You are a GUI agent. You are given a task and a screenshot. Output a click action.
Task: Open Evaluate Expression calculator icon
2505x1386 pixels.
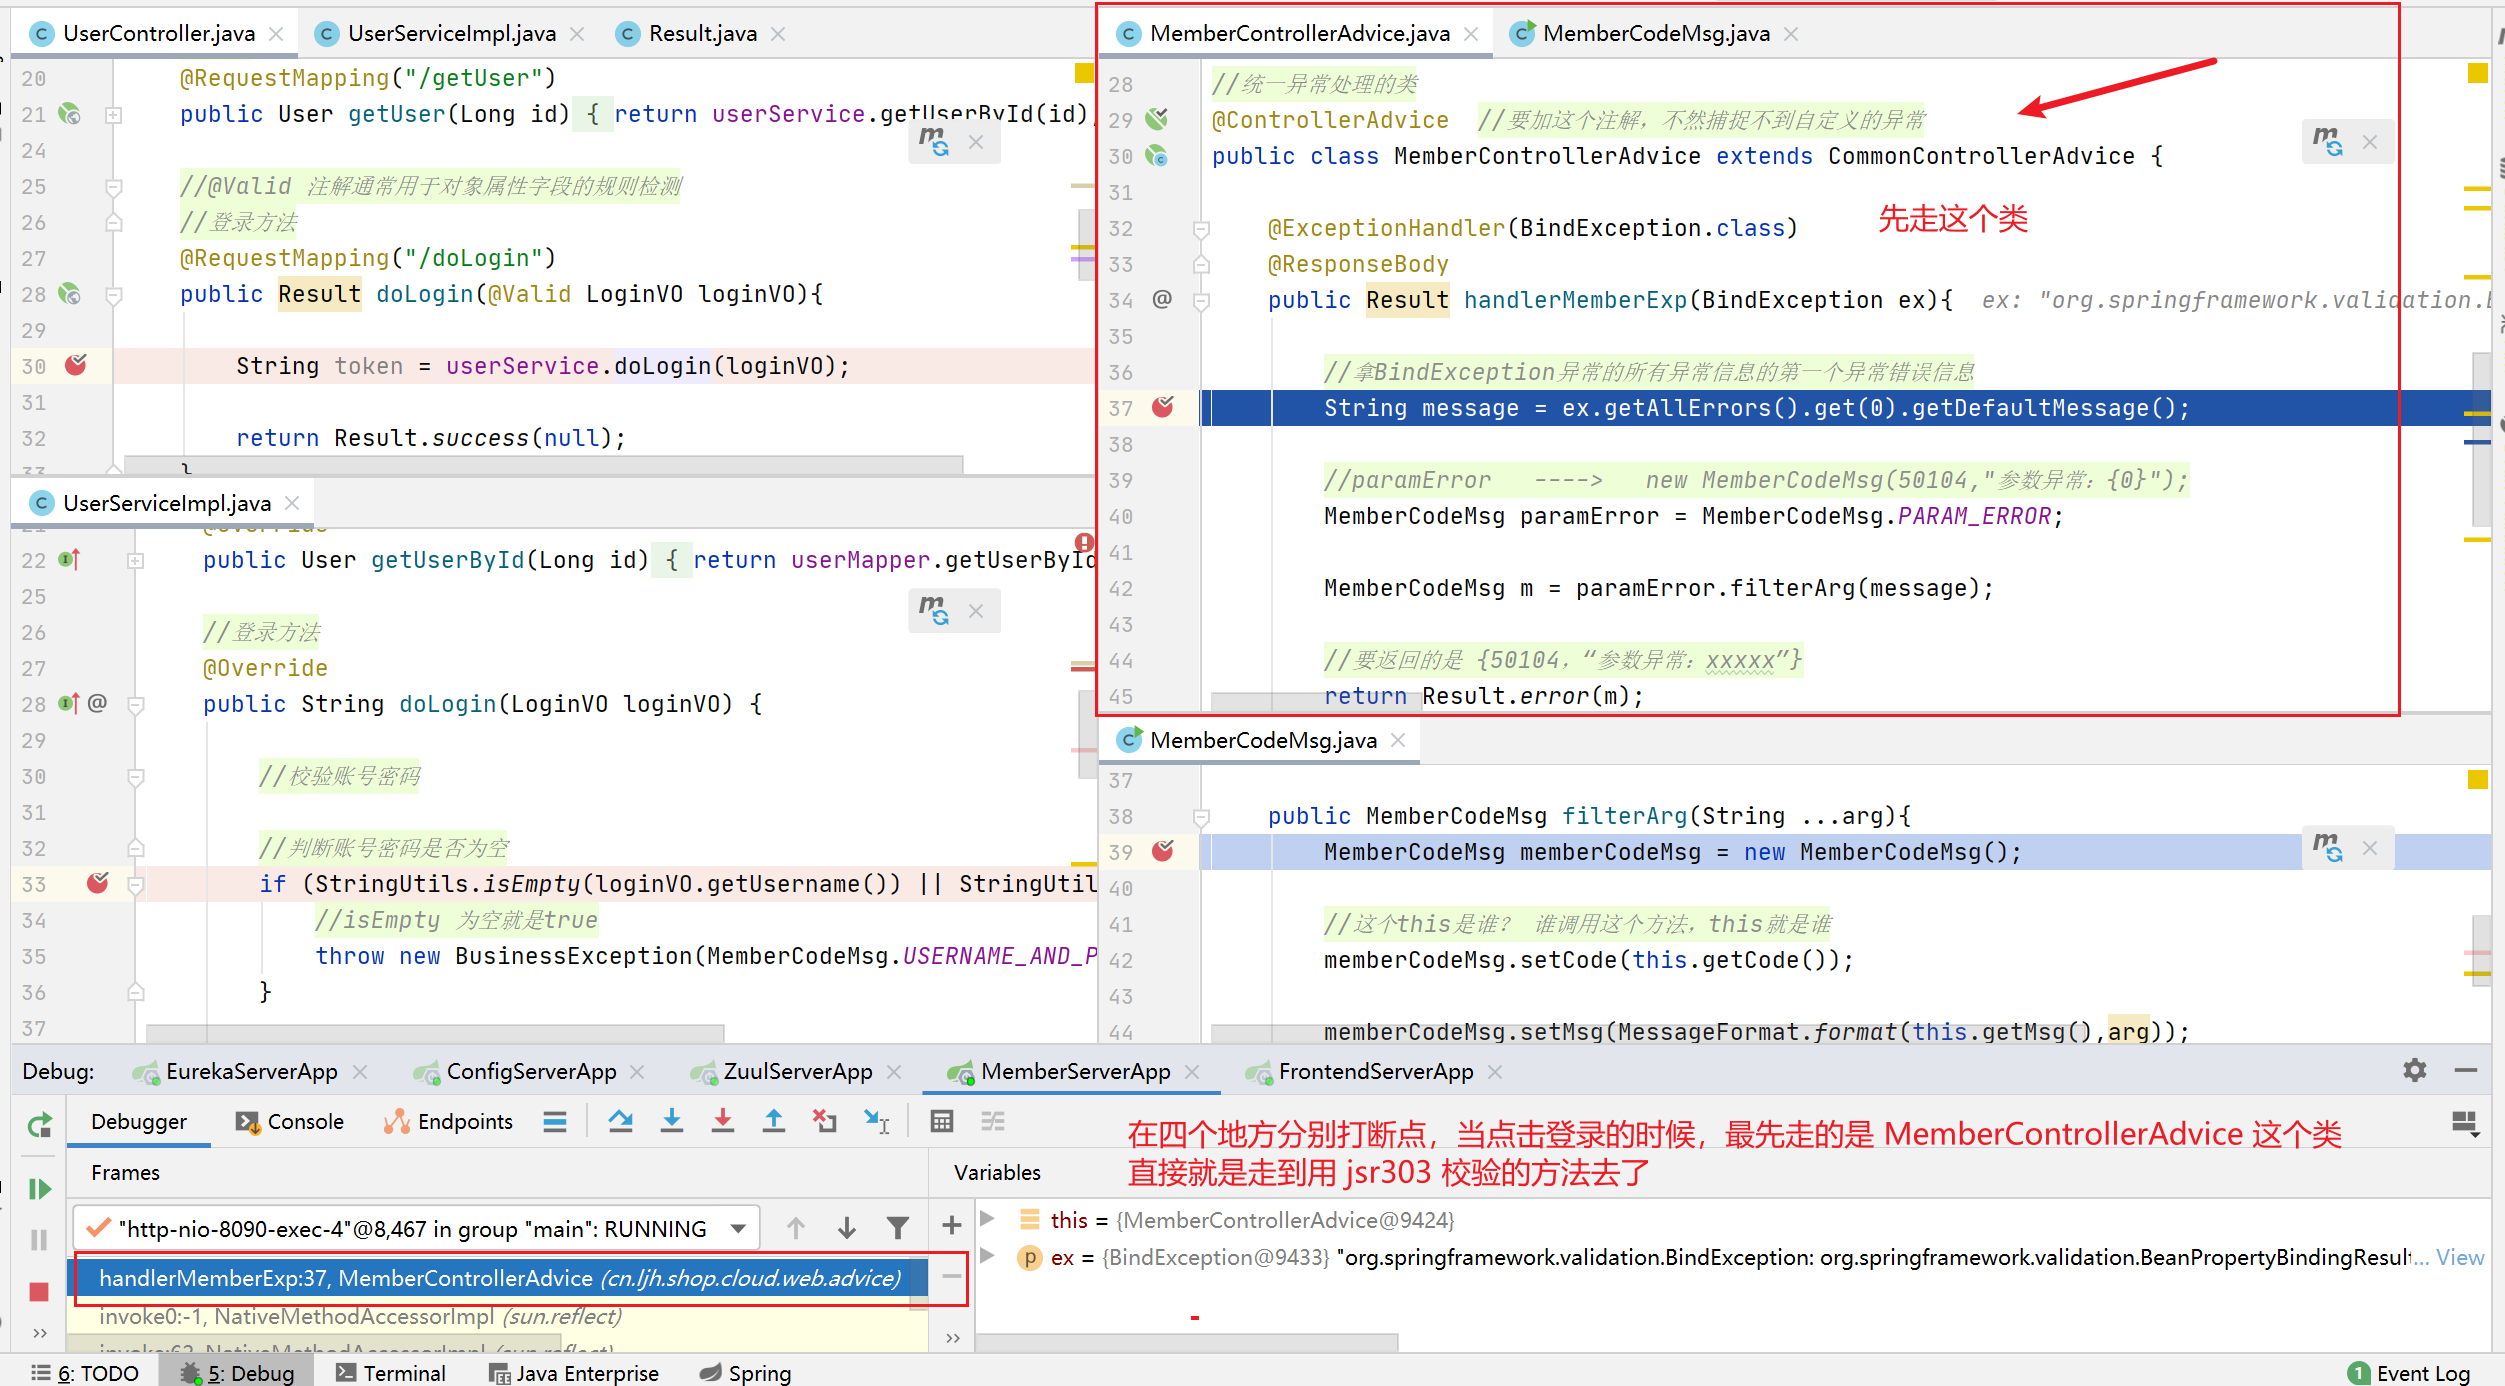(x=942, y=1122)
